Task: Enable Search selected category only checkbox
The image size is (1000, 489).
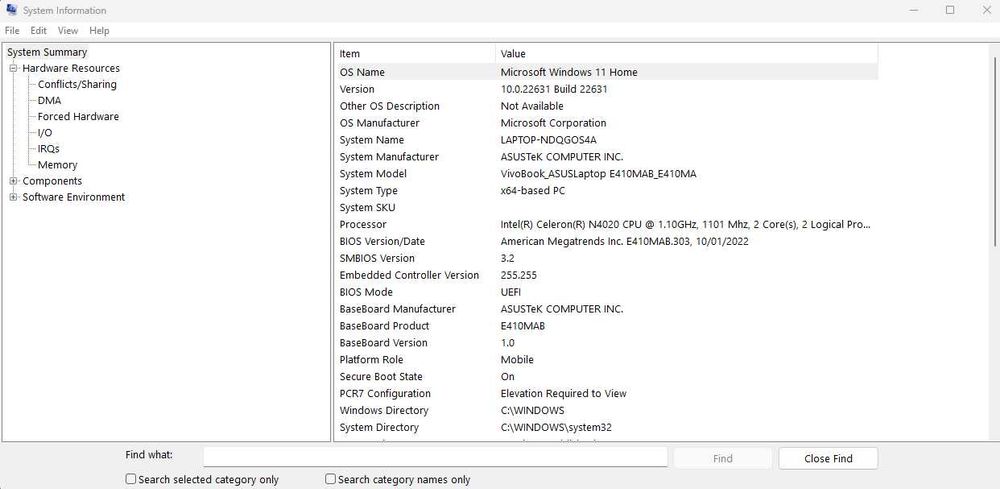Action: click(131, 479)
